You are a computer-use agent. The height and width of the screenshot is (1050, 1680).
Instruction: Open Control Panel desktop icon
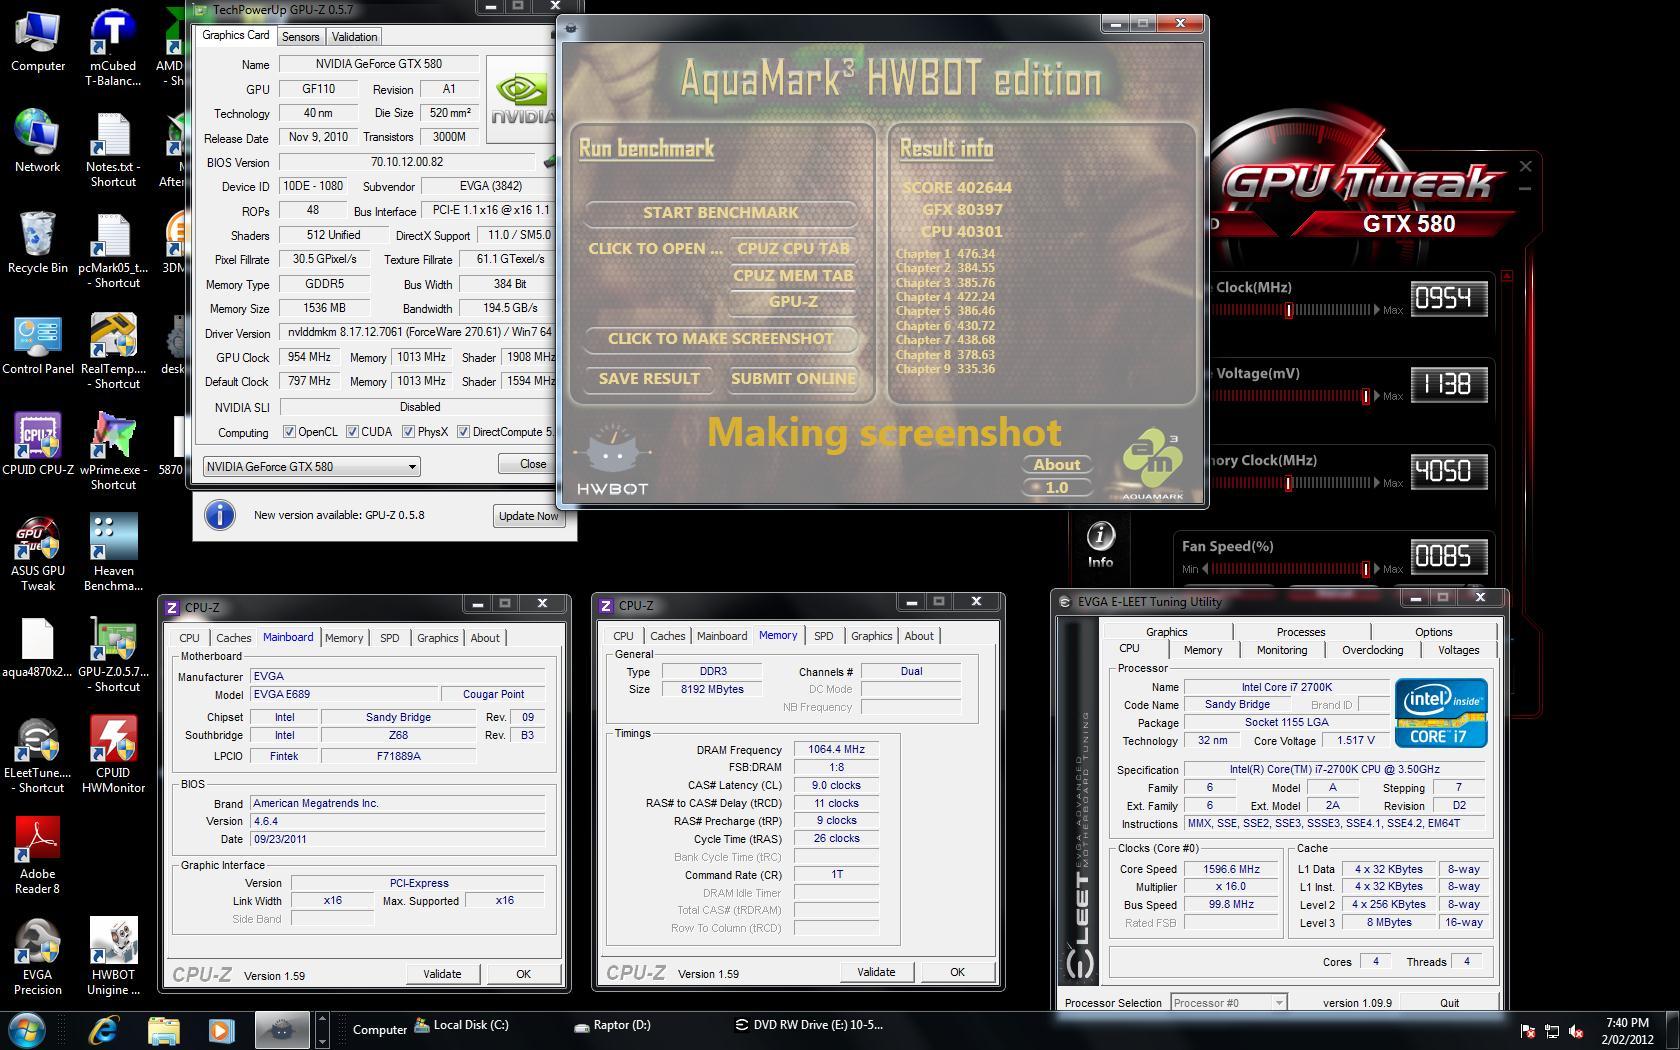[x=38, y=343]
